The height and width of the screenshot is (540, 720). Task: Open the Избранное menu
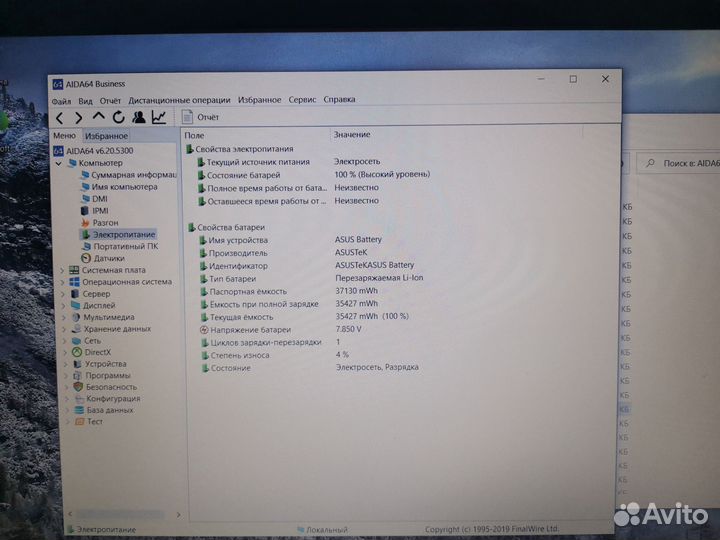(x=259, y=100)
